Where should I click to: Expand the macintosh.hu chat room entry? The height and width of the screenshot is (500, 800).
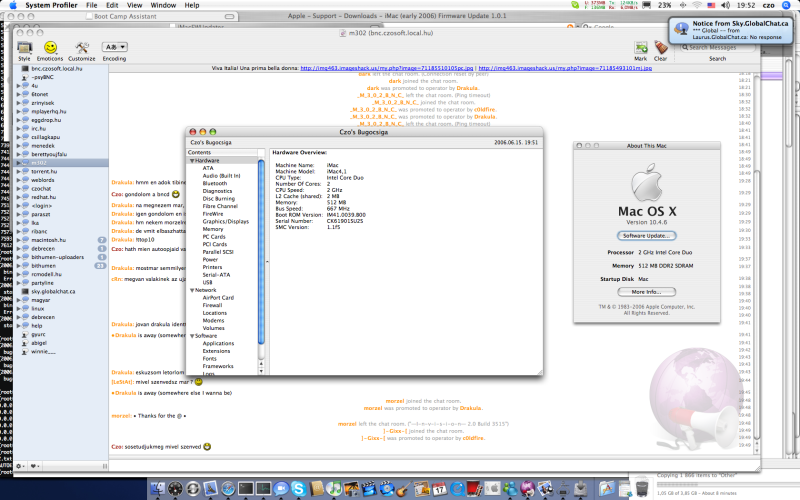(18, 240)
